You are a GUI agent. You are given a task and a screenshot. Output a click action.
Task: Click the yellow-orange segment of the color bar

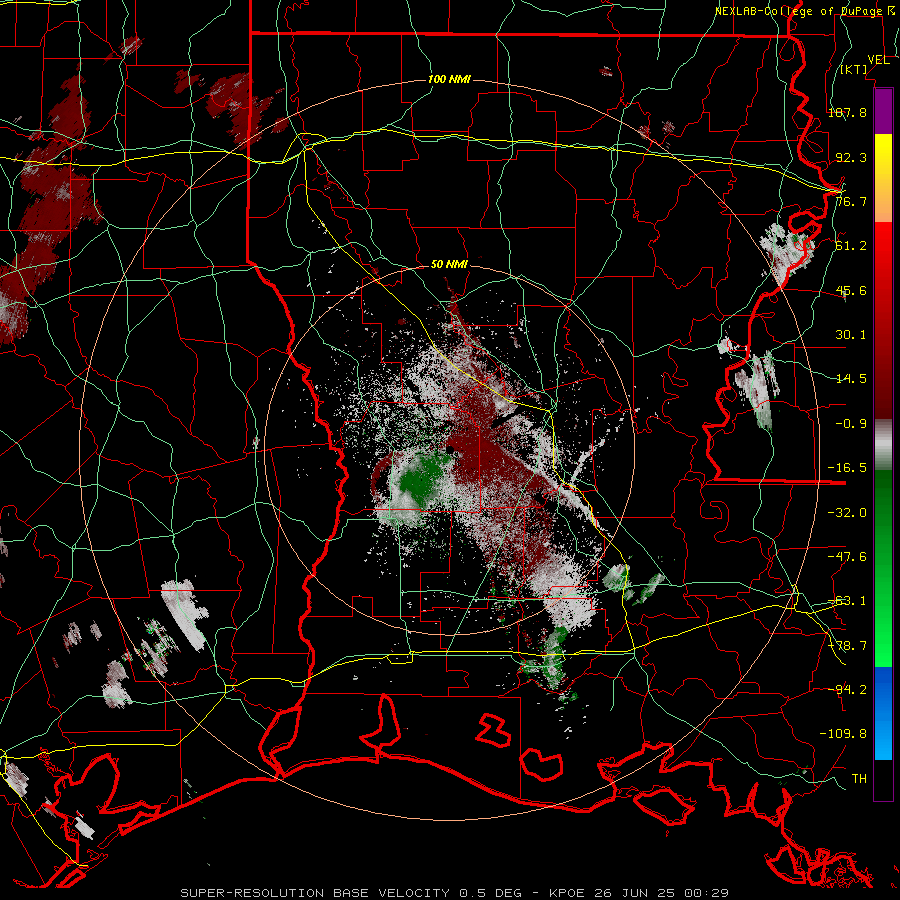coord(883,178)
